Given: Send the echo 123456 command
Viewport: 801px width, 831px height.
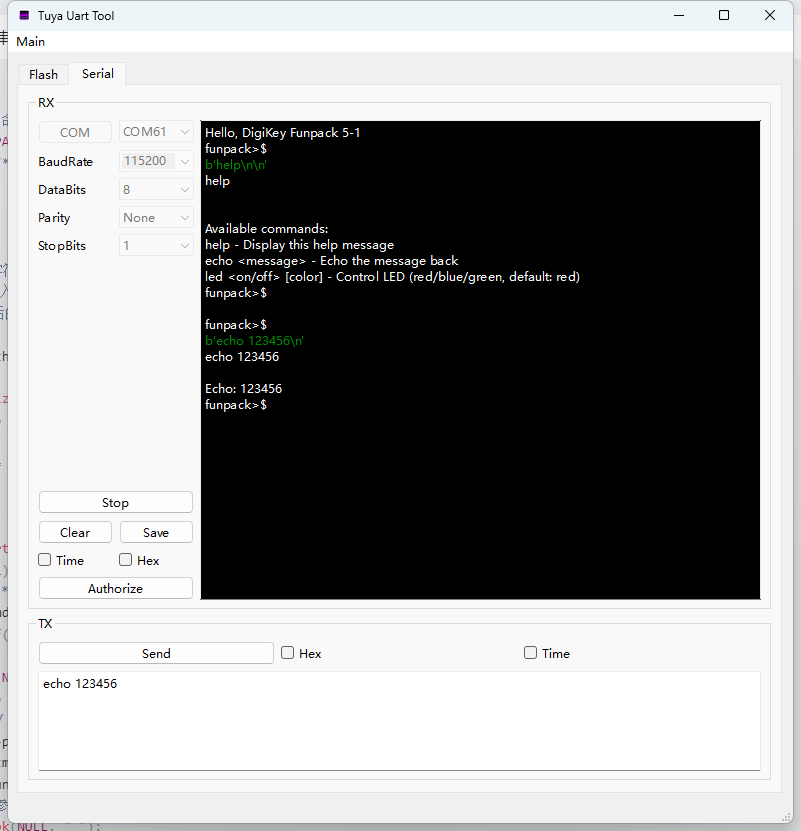Looking at the screenshot, I should tap(156, 653).
